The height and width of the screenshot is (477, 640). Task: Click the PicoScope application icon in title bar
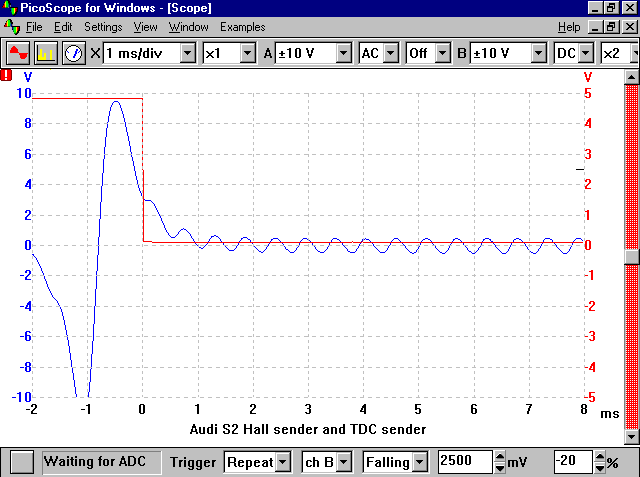[x=10, y=8]
